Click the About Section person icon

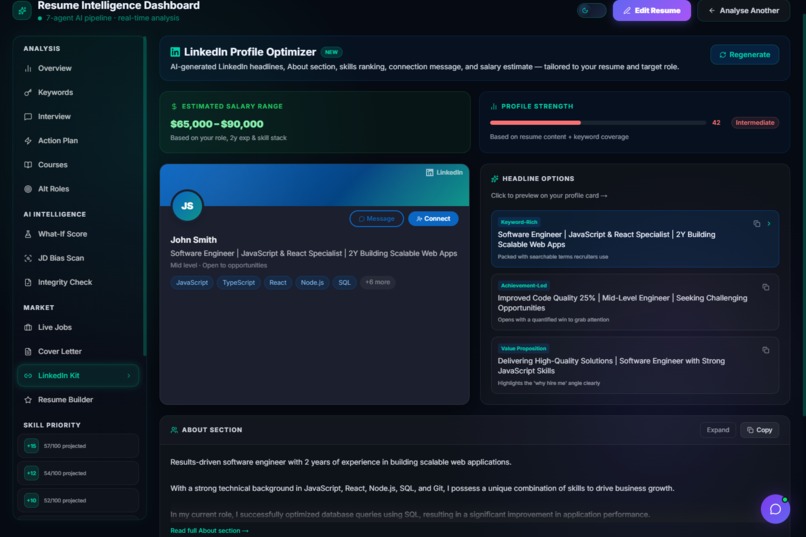coord(174,430)
